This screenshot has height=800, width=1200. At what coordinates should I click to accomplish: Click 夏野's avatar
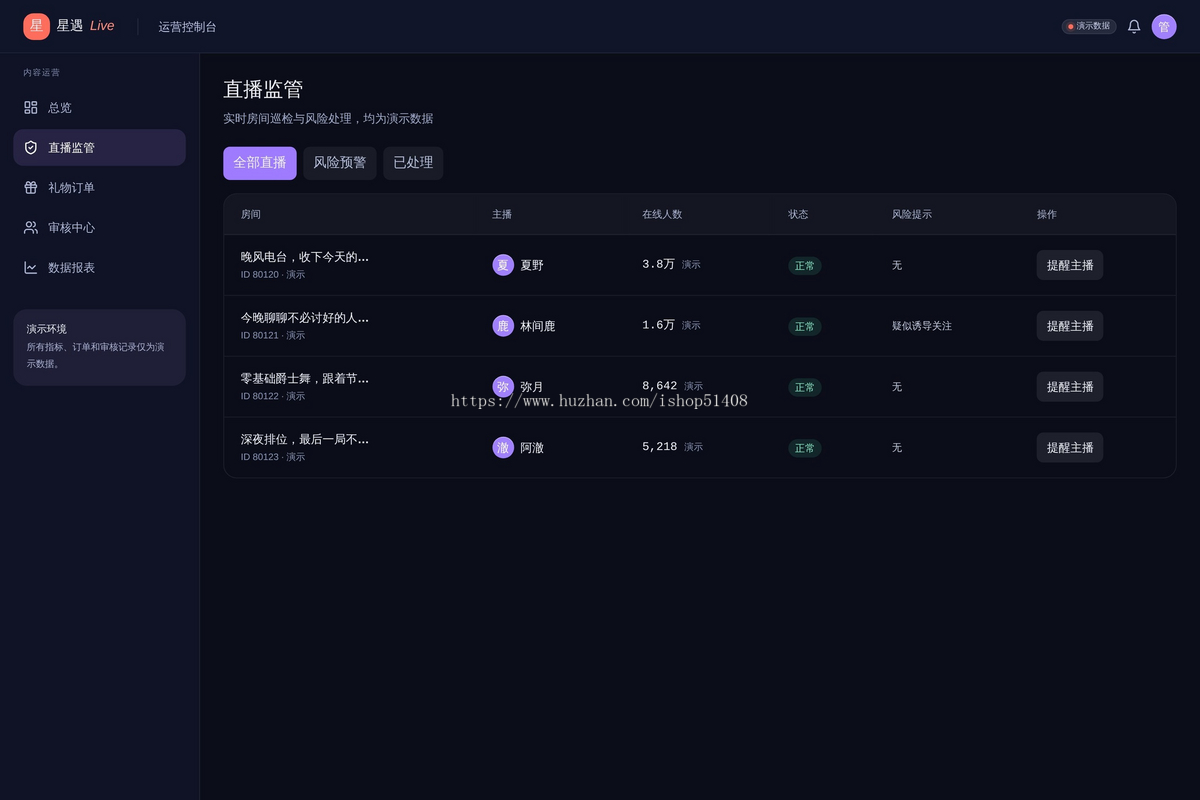click(x=503, y=265)
